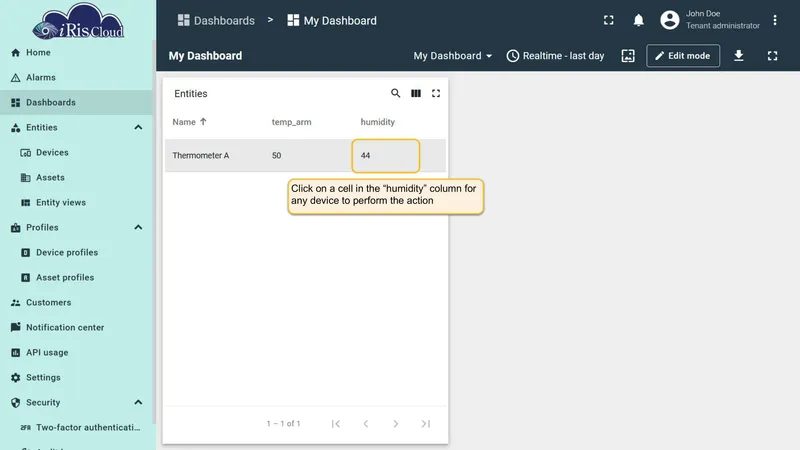800x450 pixels.
Task: Open My Dashboard state dropdown
Action: (453, 56)
